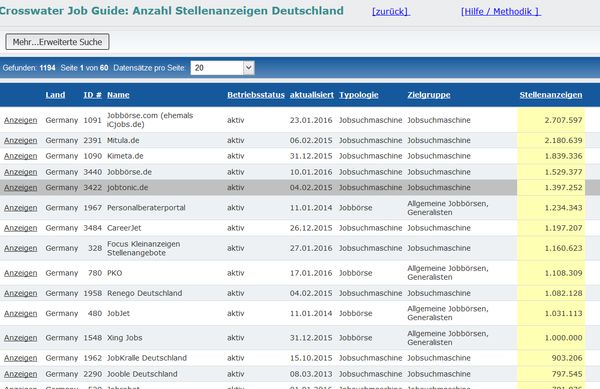Image resolution: width=600 pixels, height=389 pixels.
Task: Click the [zurück] link
Action: coord(391,12)
